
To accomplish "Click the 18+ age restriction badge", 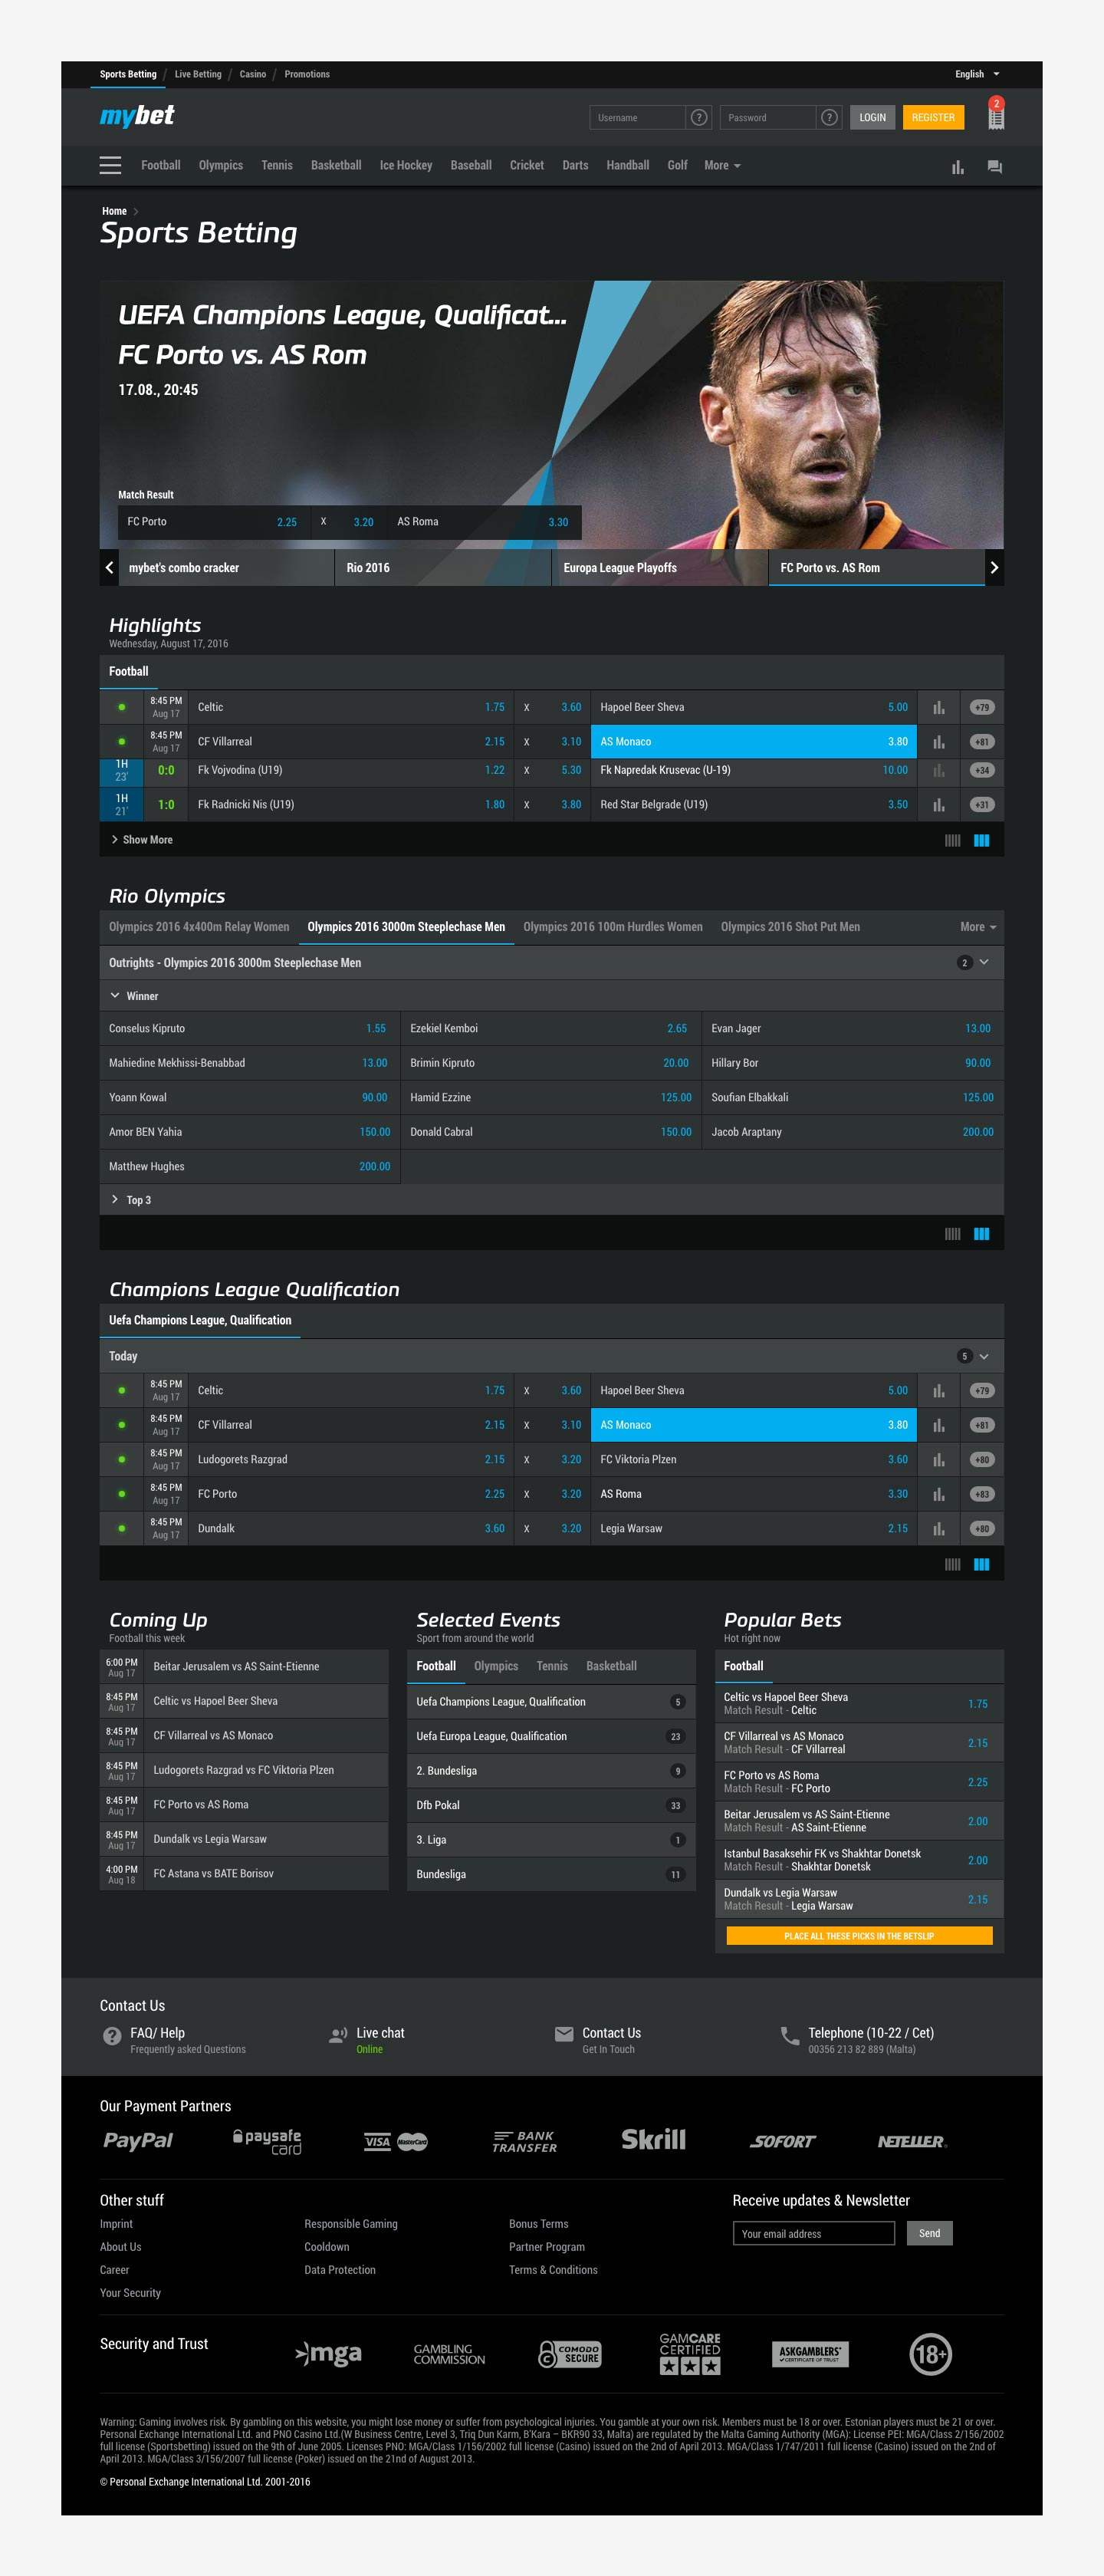I will point(930,2354).
